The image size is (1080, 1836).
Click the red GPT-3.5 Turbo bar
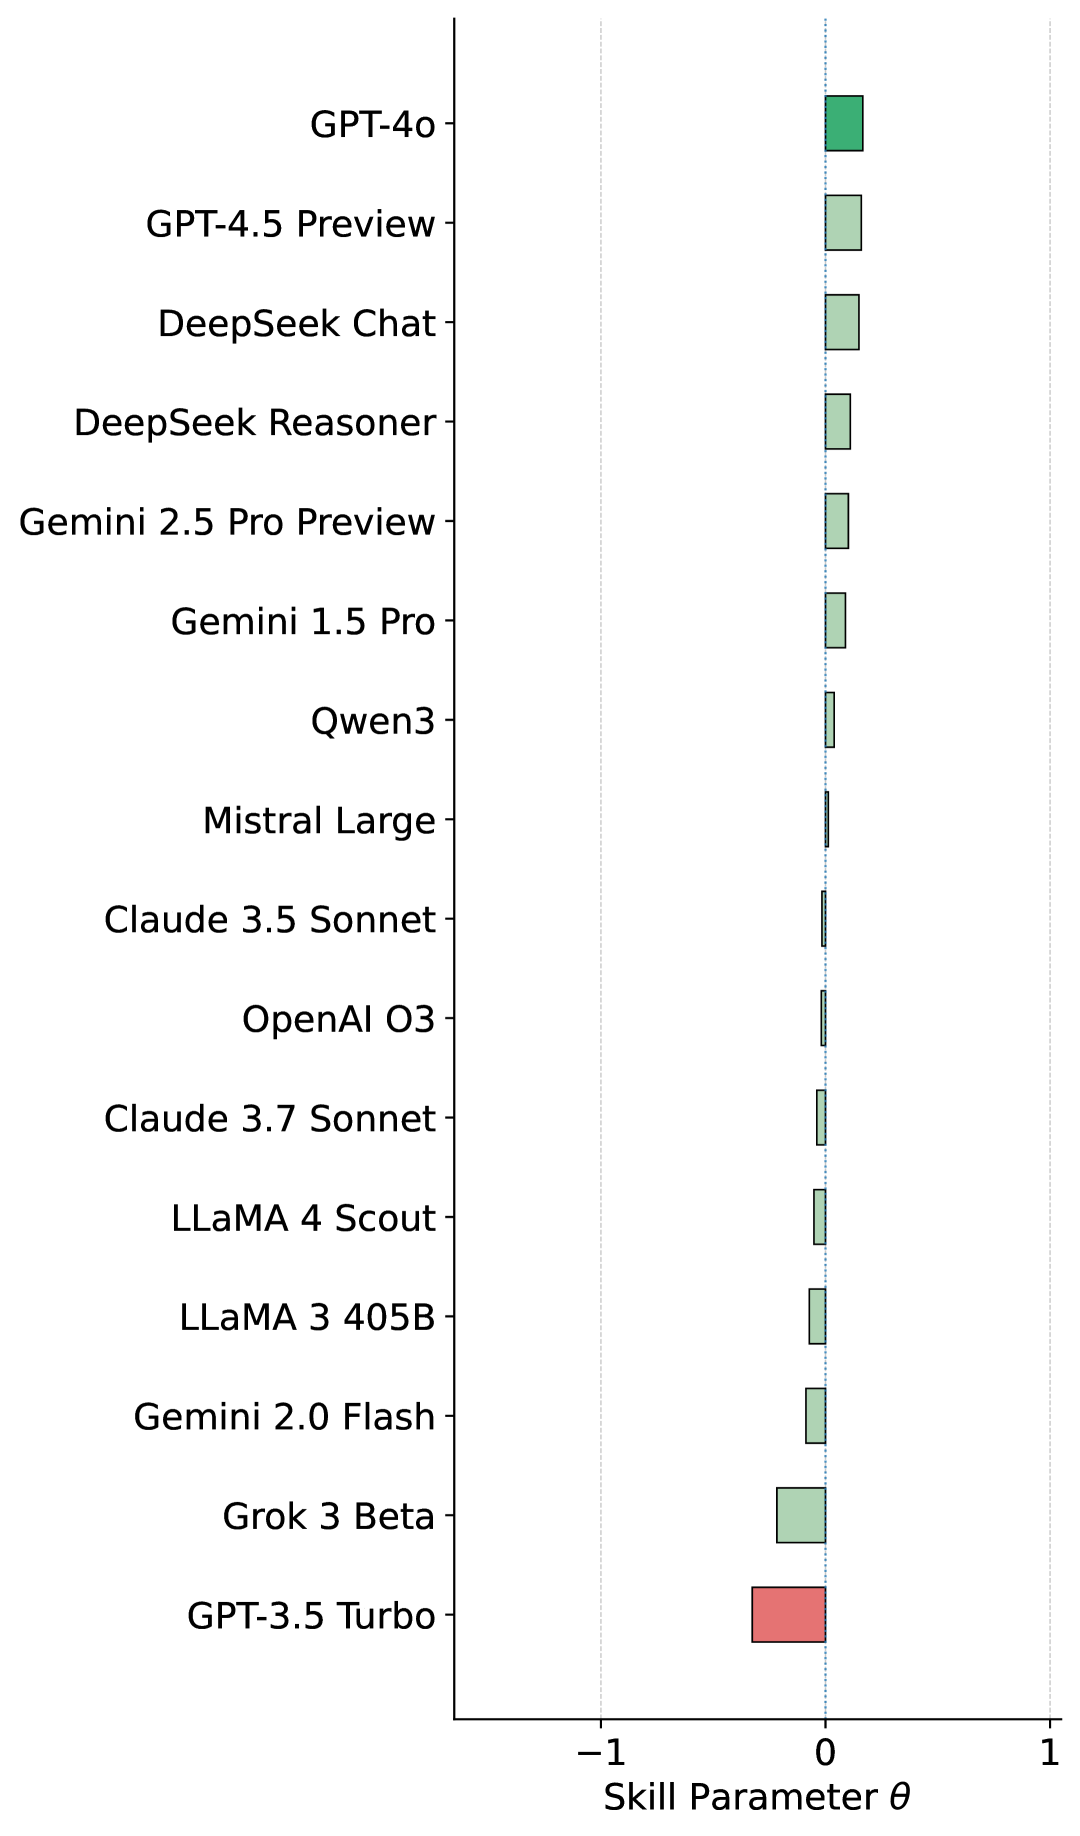tap(789, 1615)
